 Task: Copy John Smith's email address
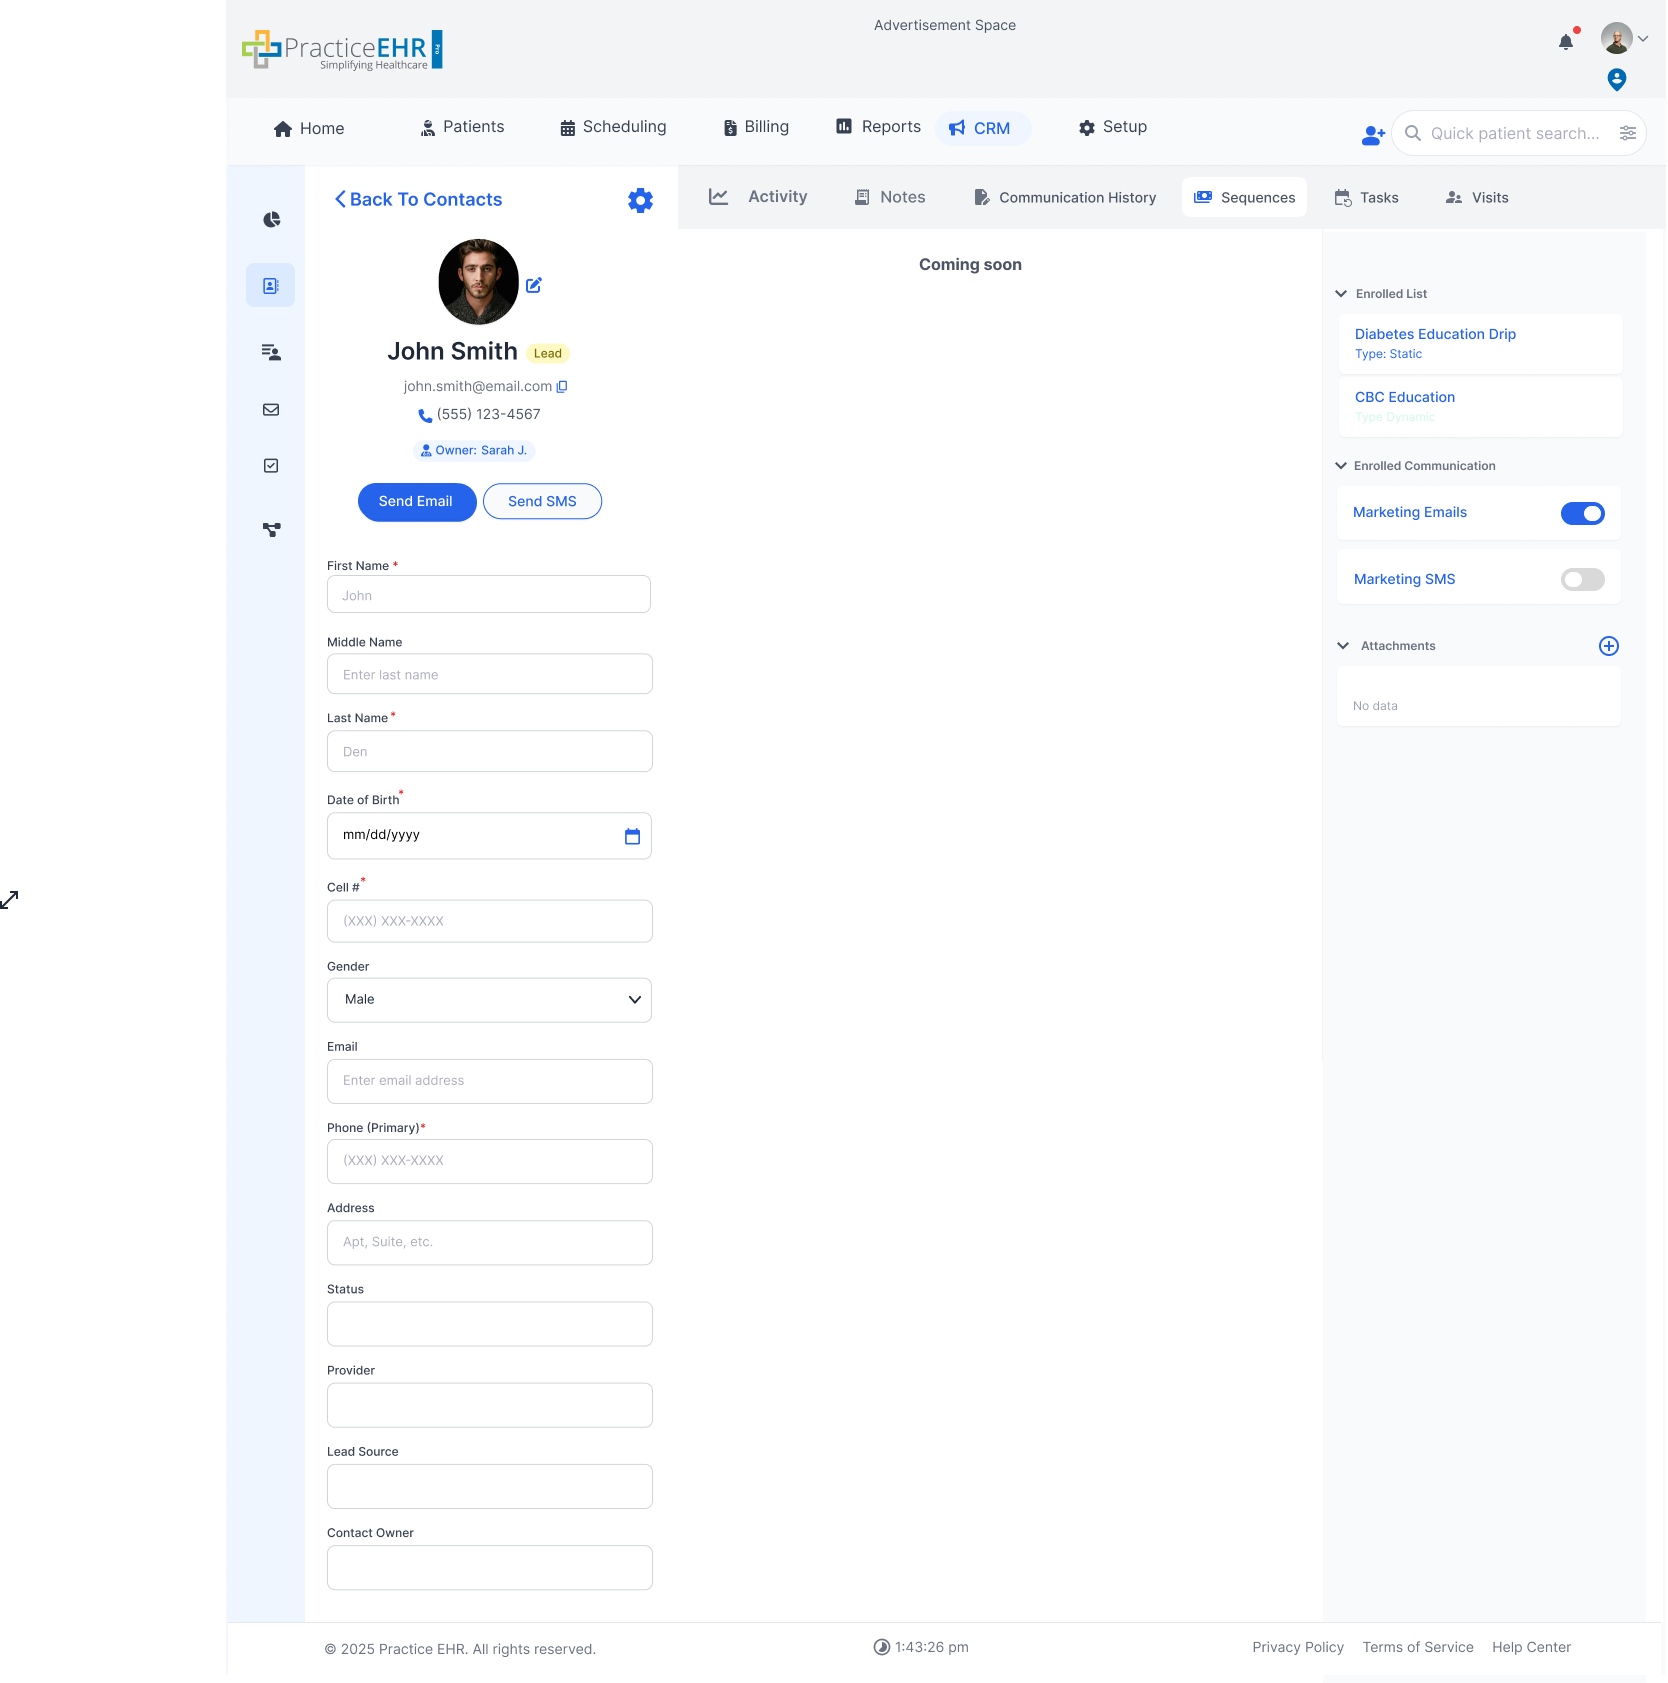tap(562, 386)
